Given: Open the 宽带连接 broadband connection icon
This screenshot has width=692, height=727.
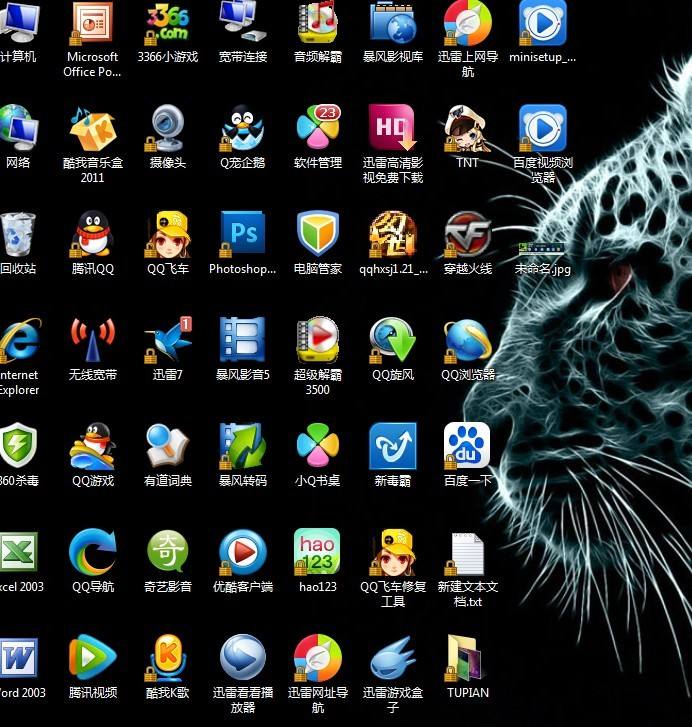Looking at the screenshot, I should pyautogui.click(x=242, y=23).
